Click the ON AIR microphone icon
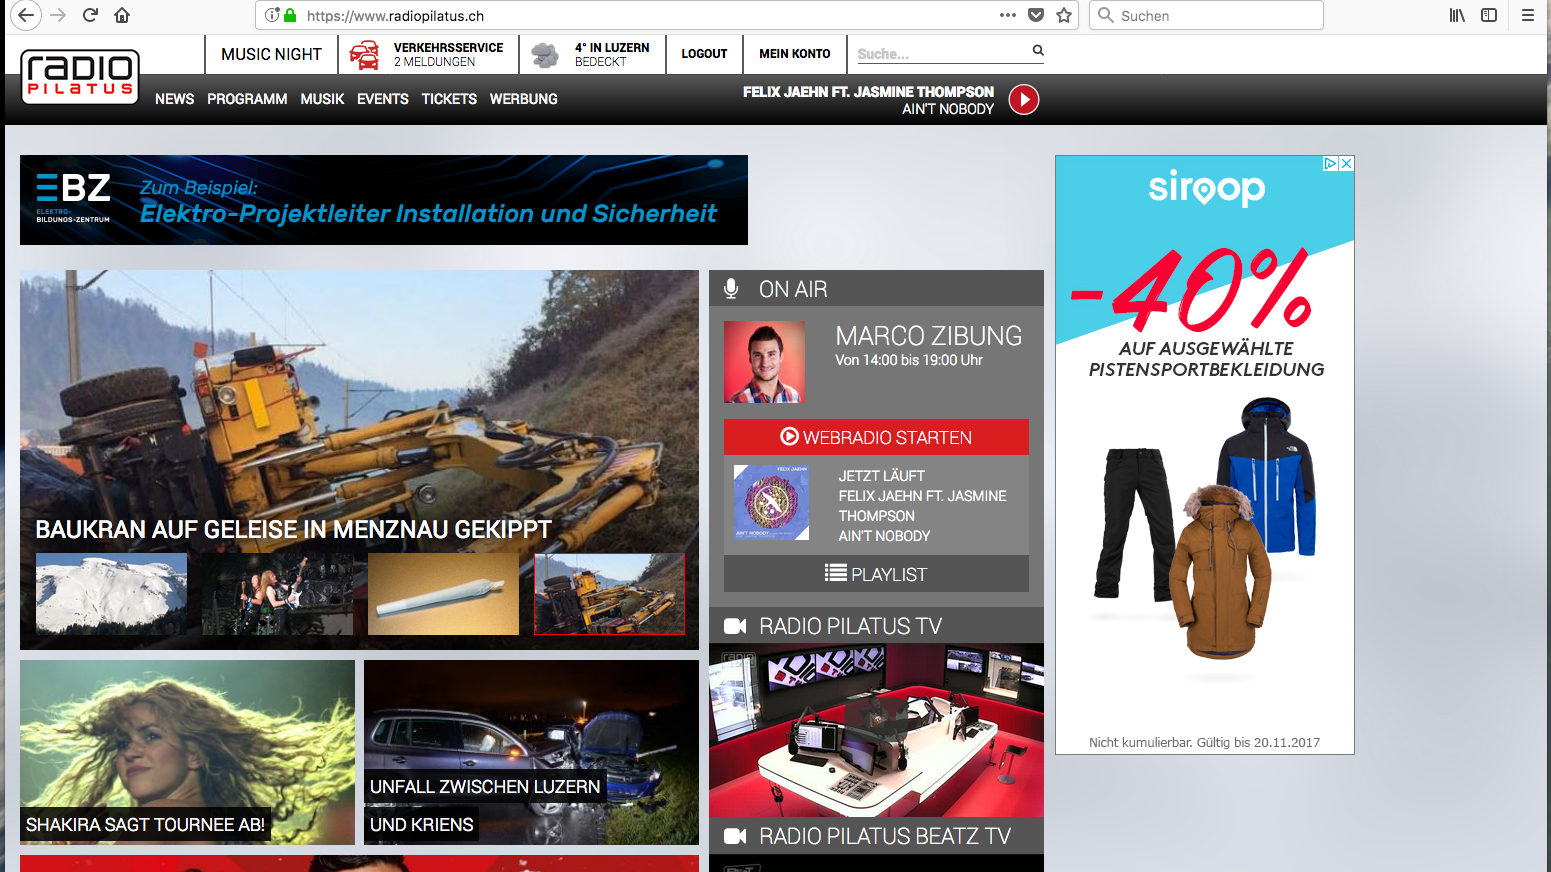The height and width of the screenshot is (872, 1551). click(731, 289)
